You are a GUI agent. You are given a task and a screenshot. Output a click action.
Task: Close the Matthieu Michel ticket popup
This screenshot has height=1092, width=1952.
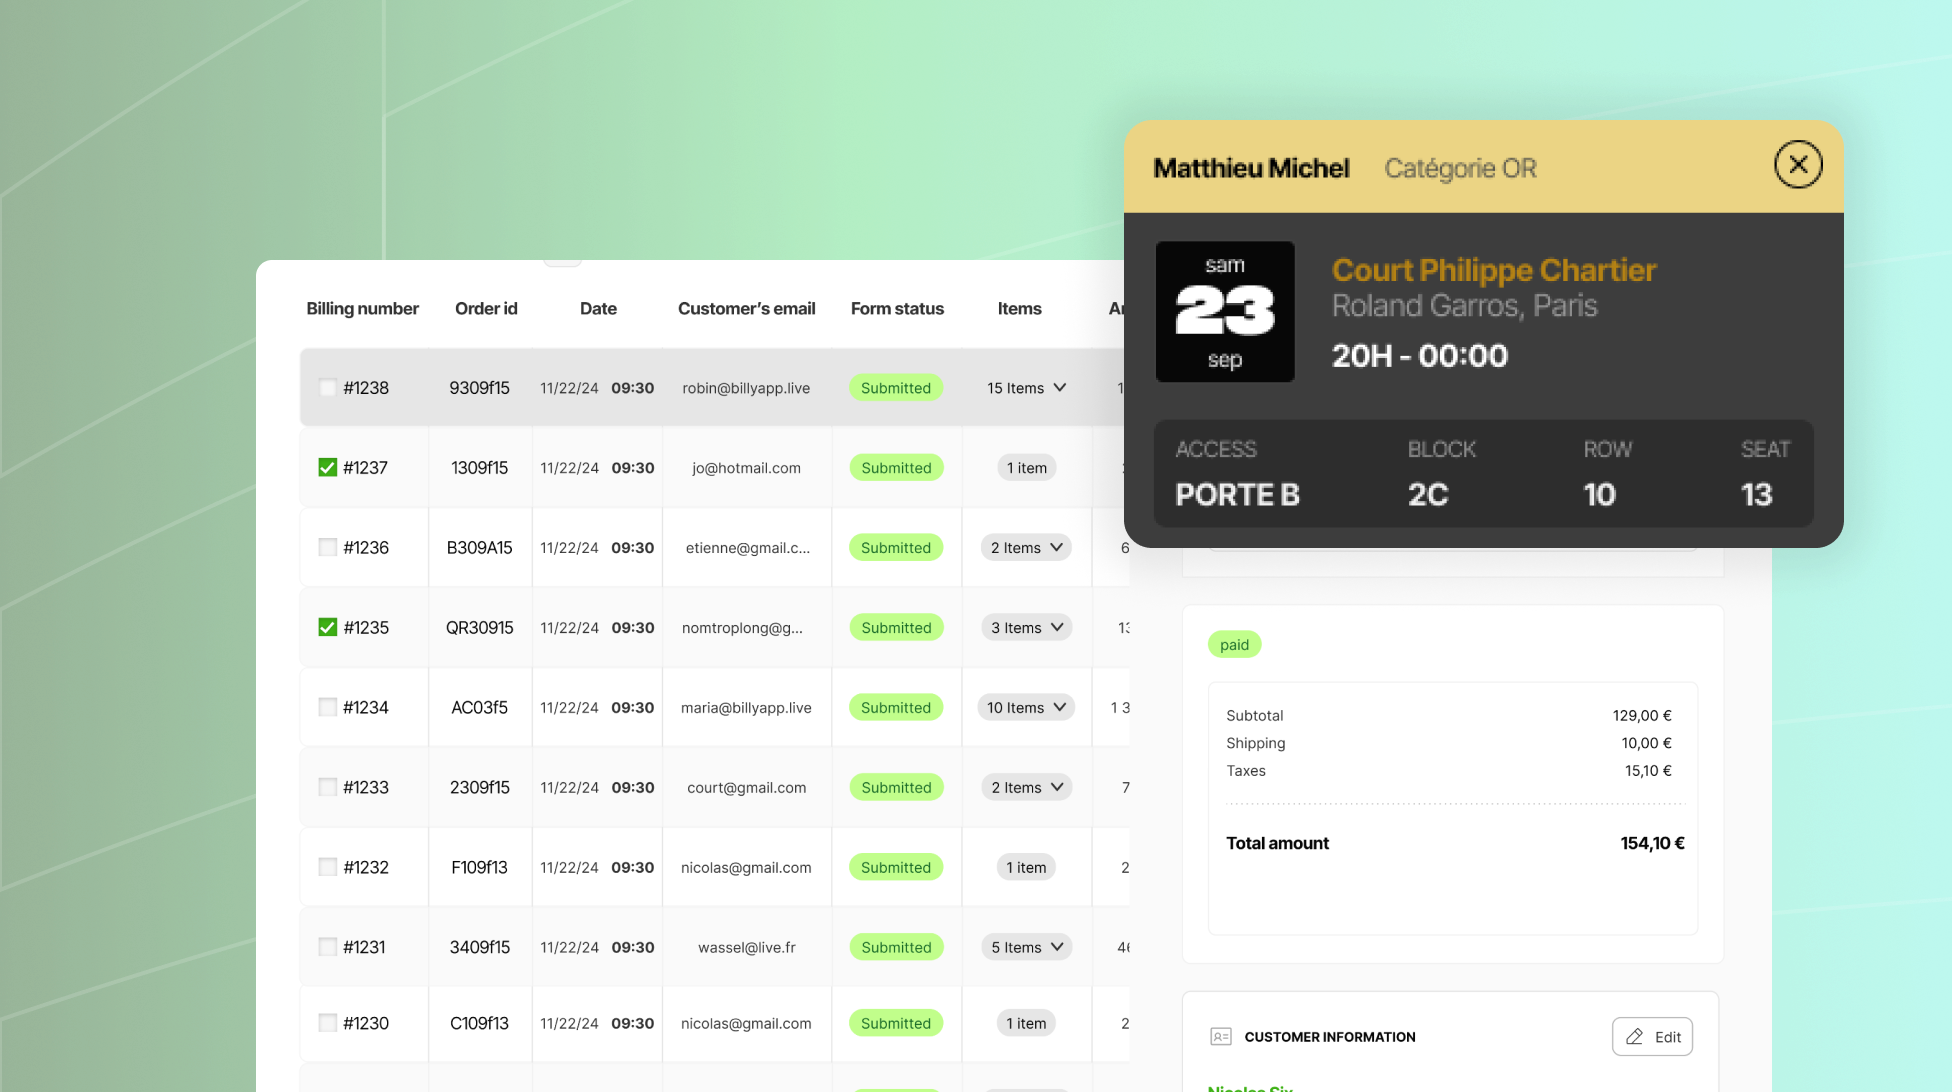point(1797,165)
